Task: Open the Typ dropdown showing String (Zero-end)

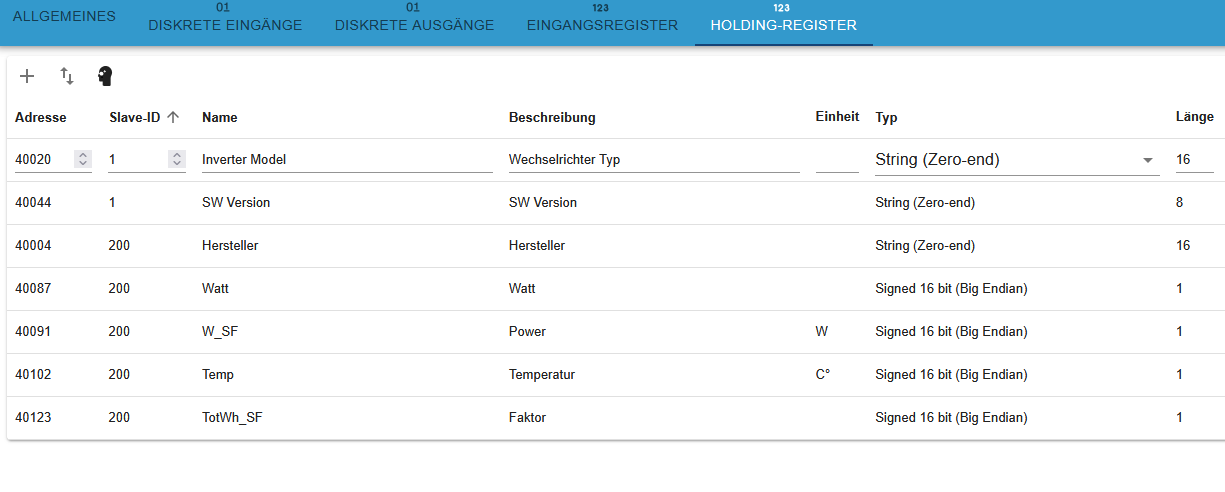Action: tap(1015, 160)
